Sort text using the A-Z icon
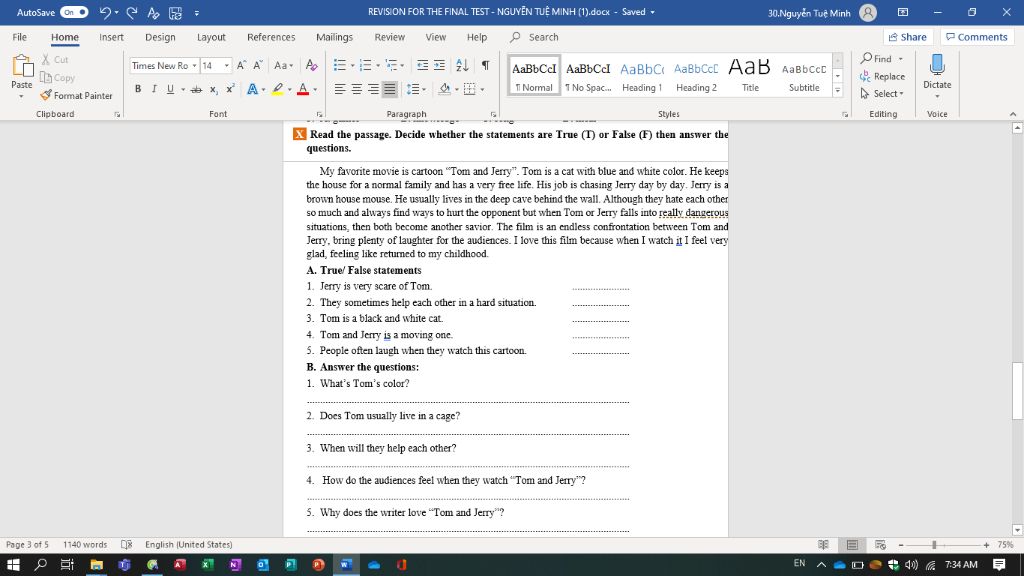The height and width of the screenshot is (576, 1024). point(462,65)
